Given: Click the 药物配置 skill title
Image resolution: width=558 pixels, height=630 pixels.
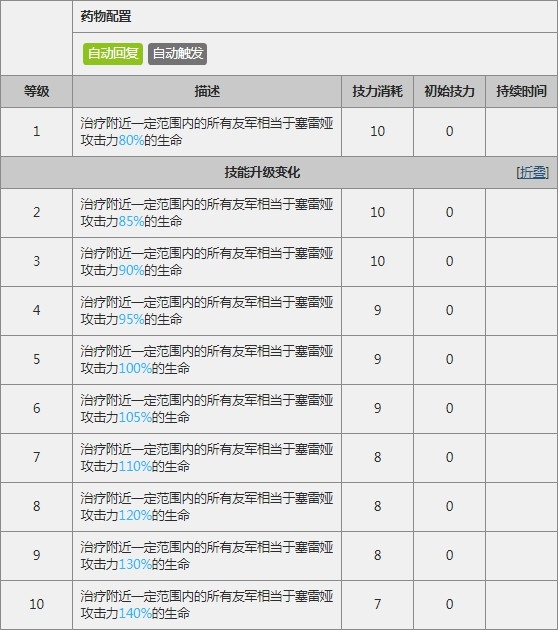Looking at the screenshot, I should (x=106, y=16).
